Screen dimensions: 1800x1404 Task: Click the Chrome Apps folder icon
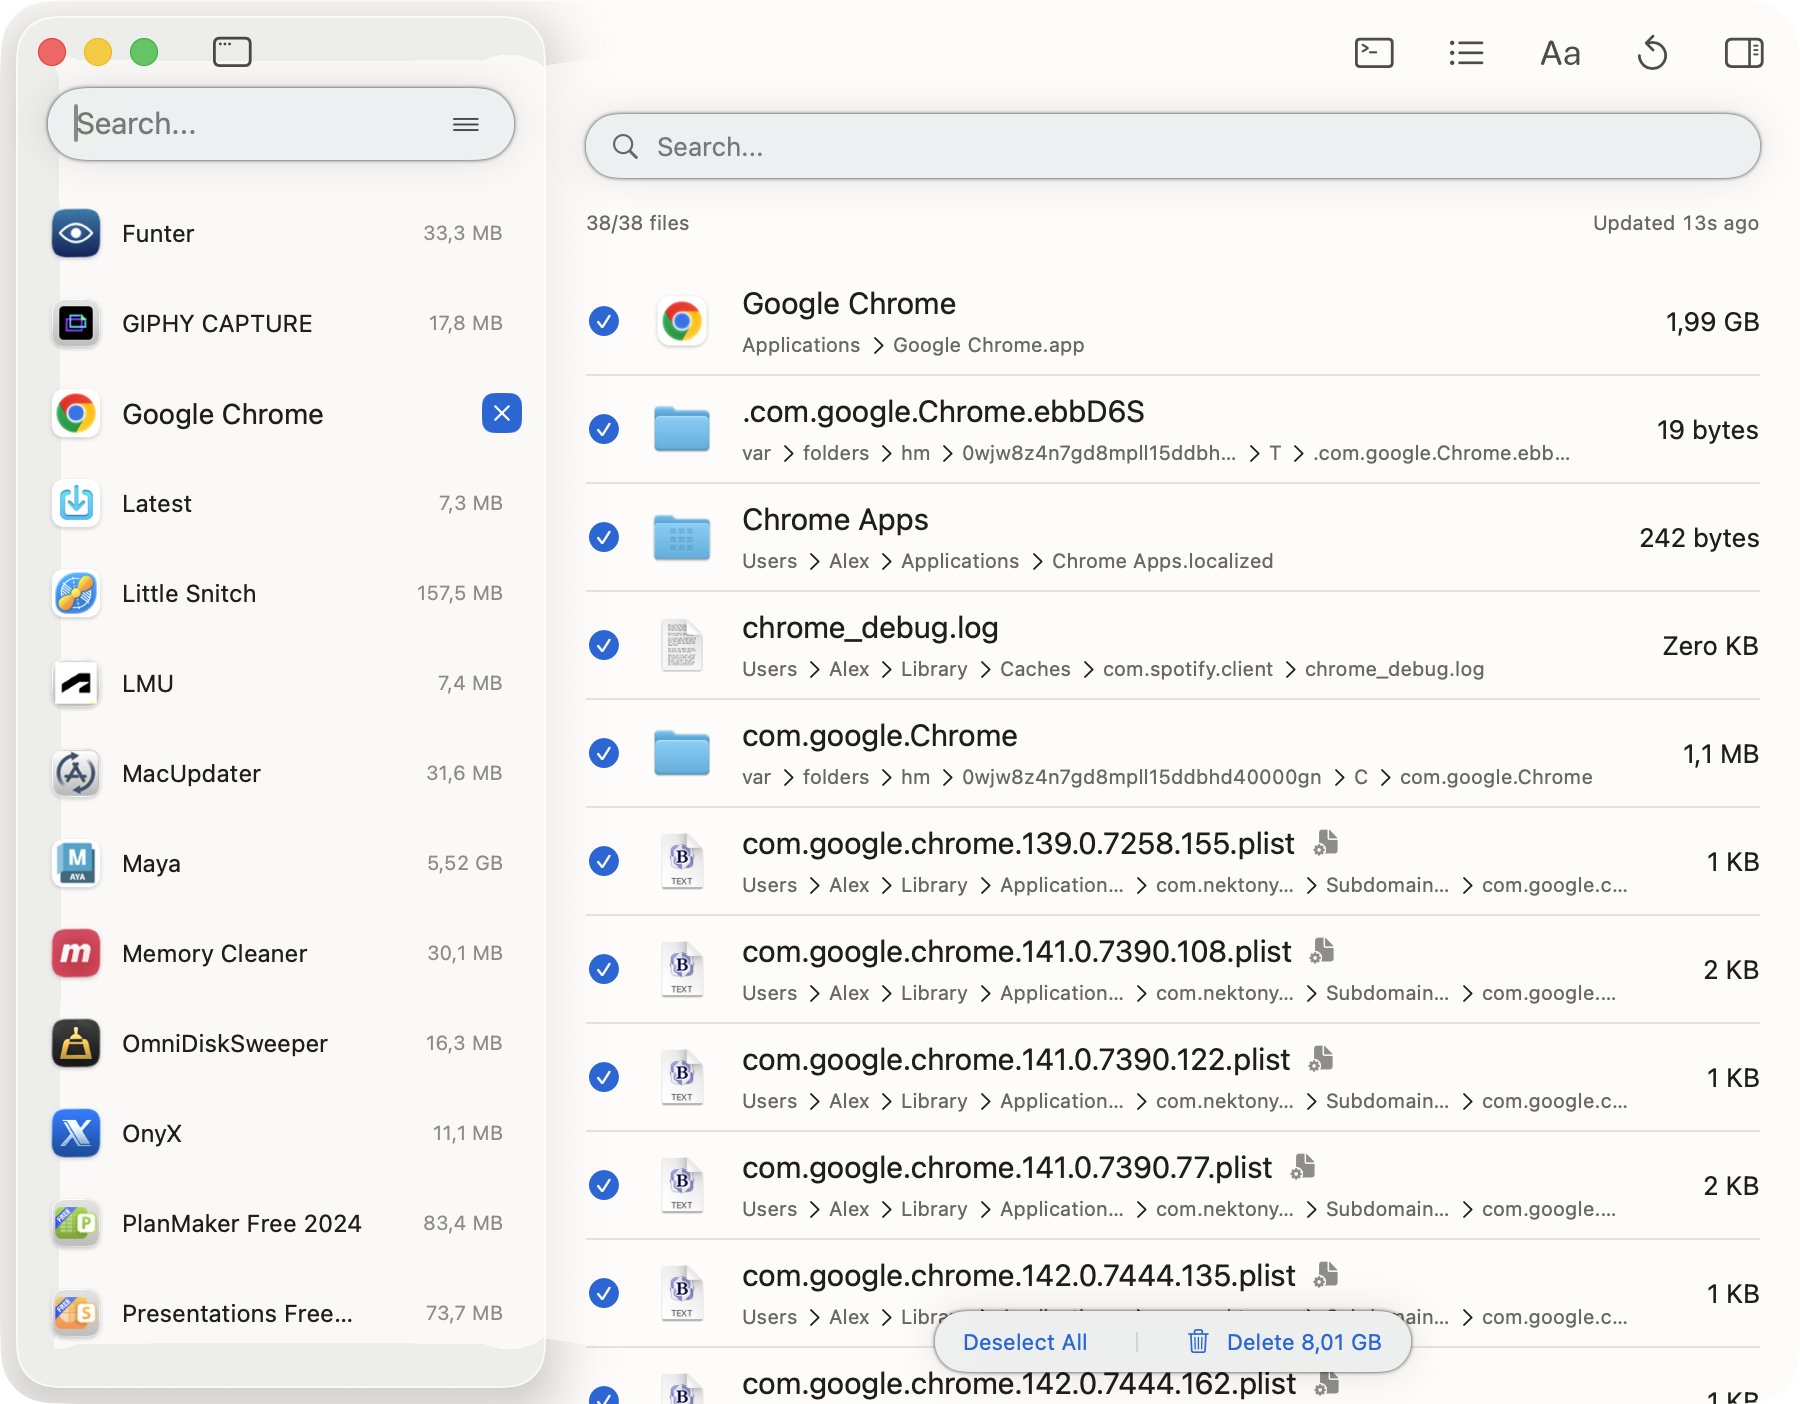pyautogui.click(x=682, y=537)
